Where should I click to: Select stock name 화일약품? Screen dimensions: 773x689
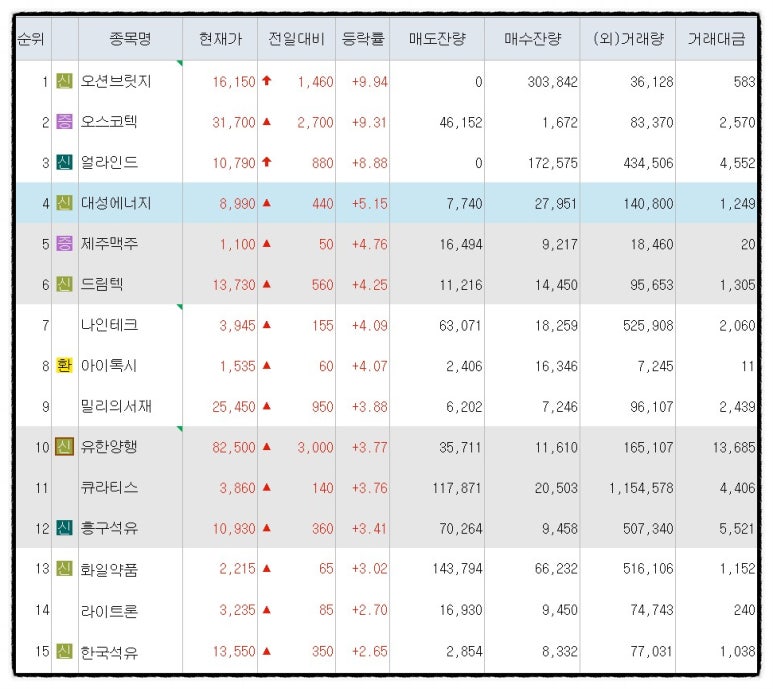tap(109, 569)
